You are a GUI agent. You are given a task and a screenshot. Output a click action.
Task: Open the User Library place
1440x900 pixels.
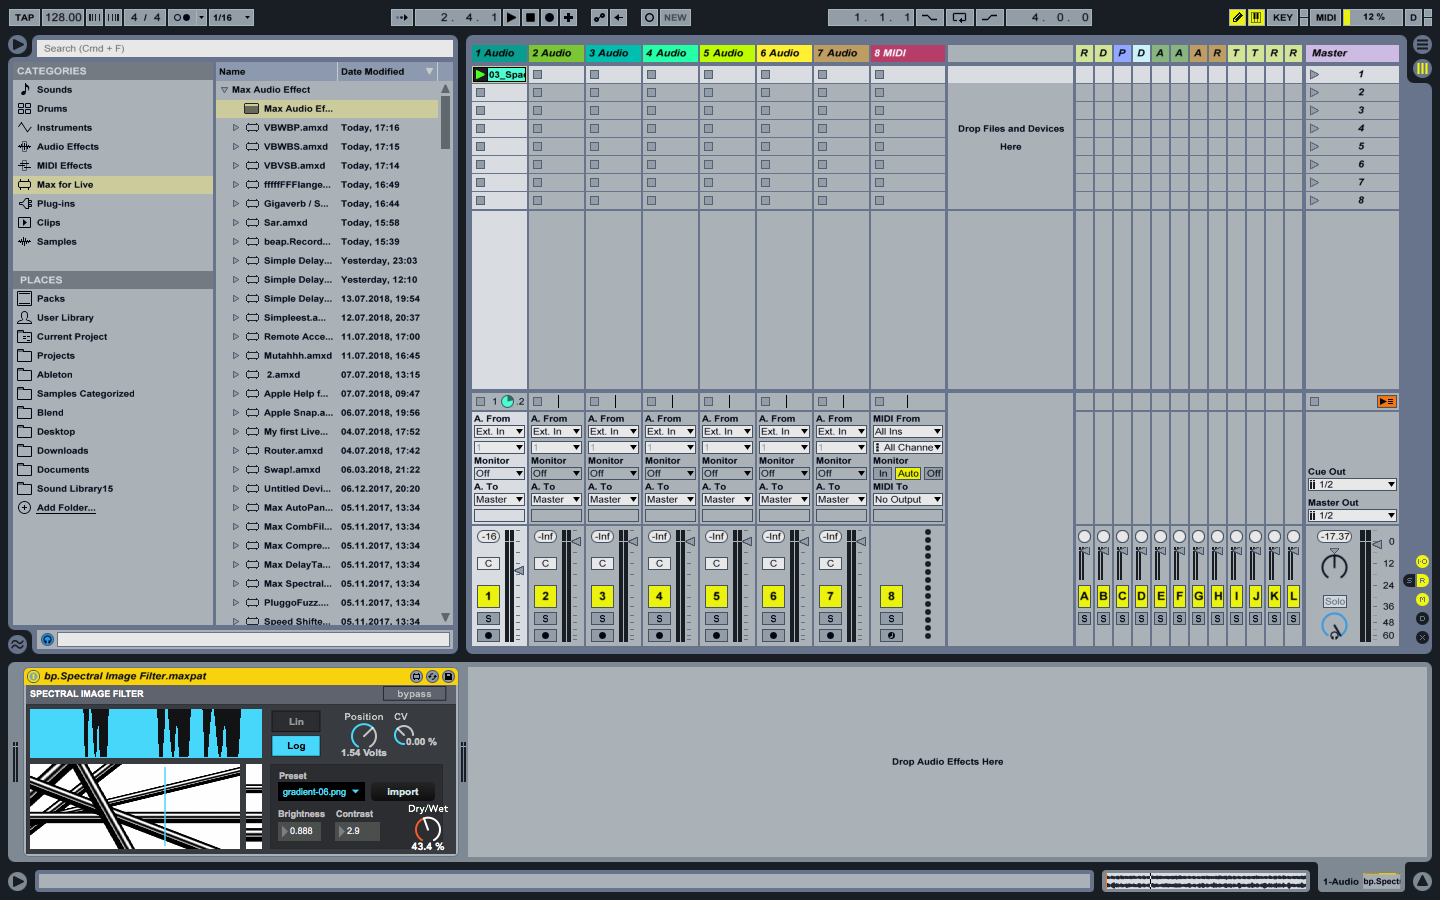coord(65,318)
